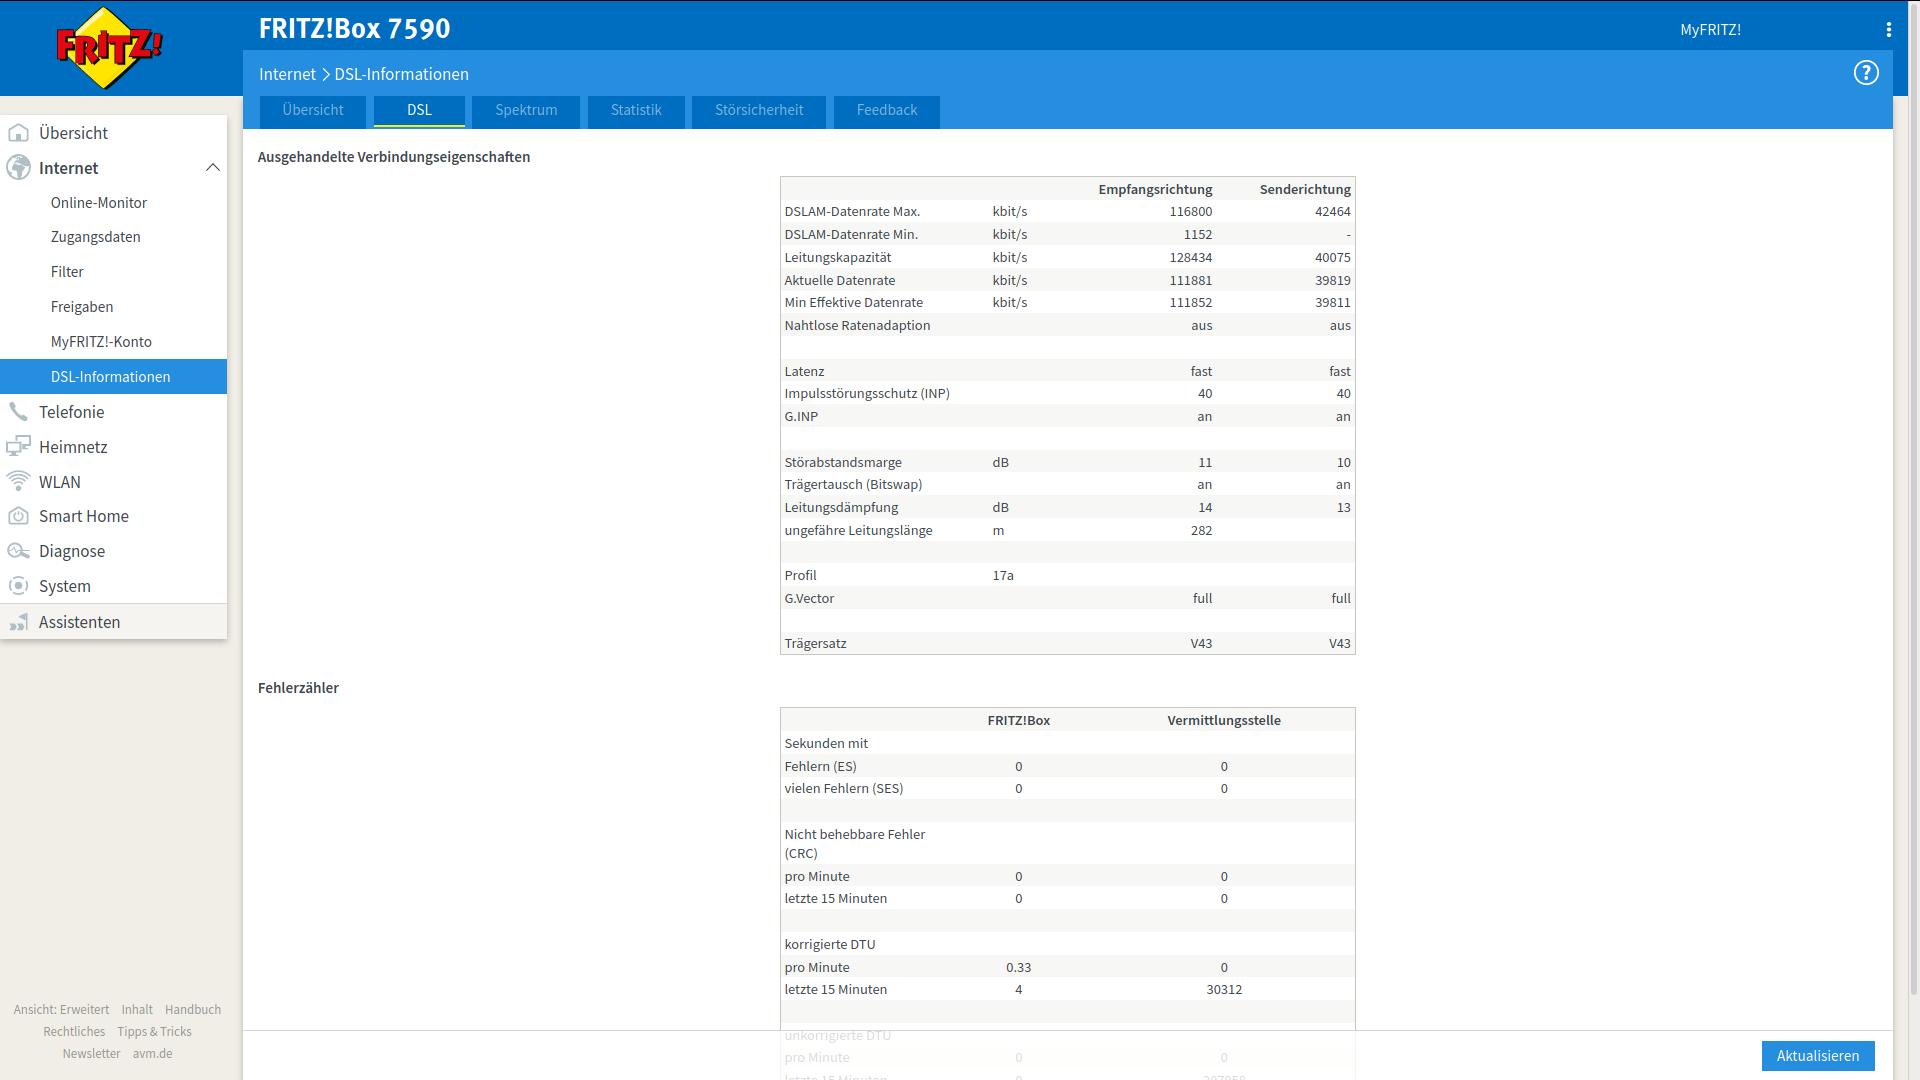
Task: Switch to the Spektrum tab
Action: coord(526,110)
